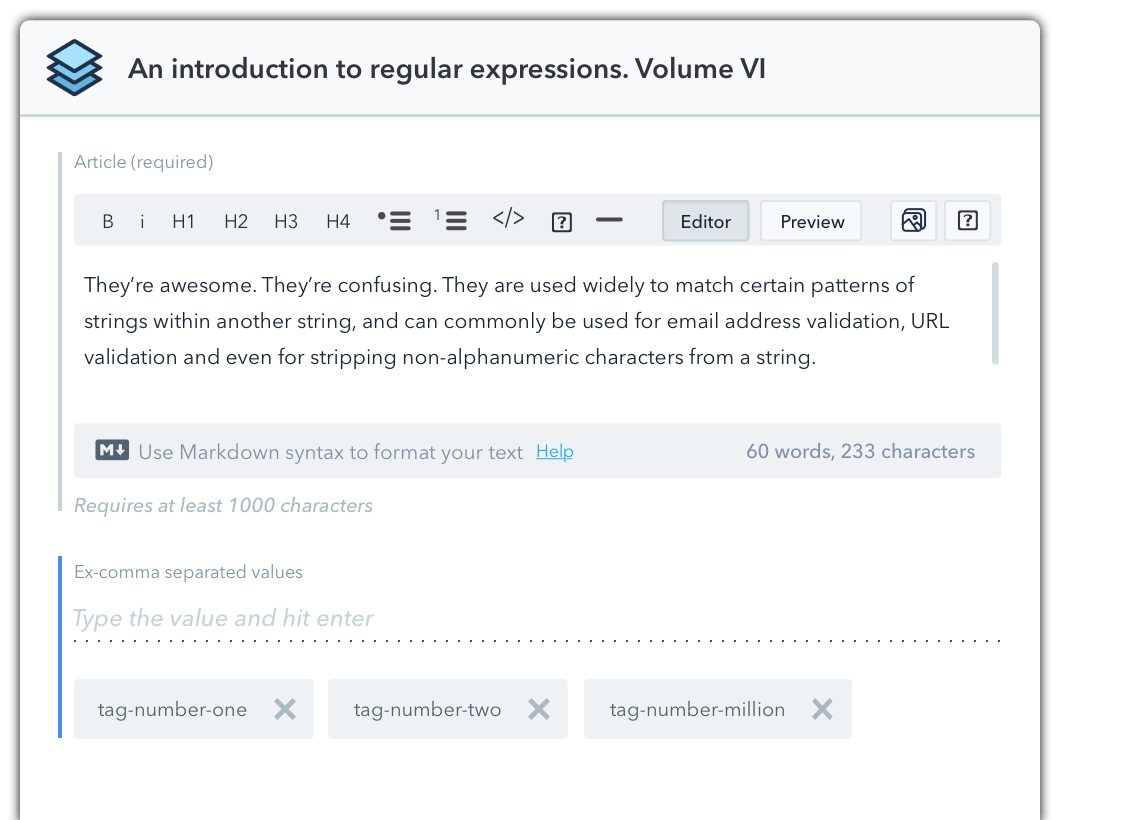The height and width of the screenshot is (820, 1140).
Task: Remove the tag-number-million tag
Action: point(822,709)
